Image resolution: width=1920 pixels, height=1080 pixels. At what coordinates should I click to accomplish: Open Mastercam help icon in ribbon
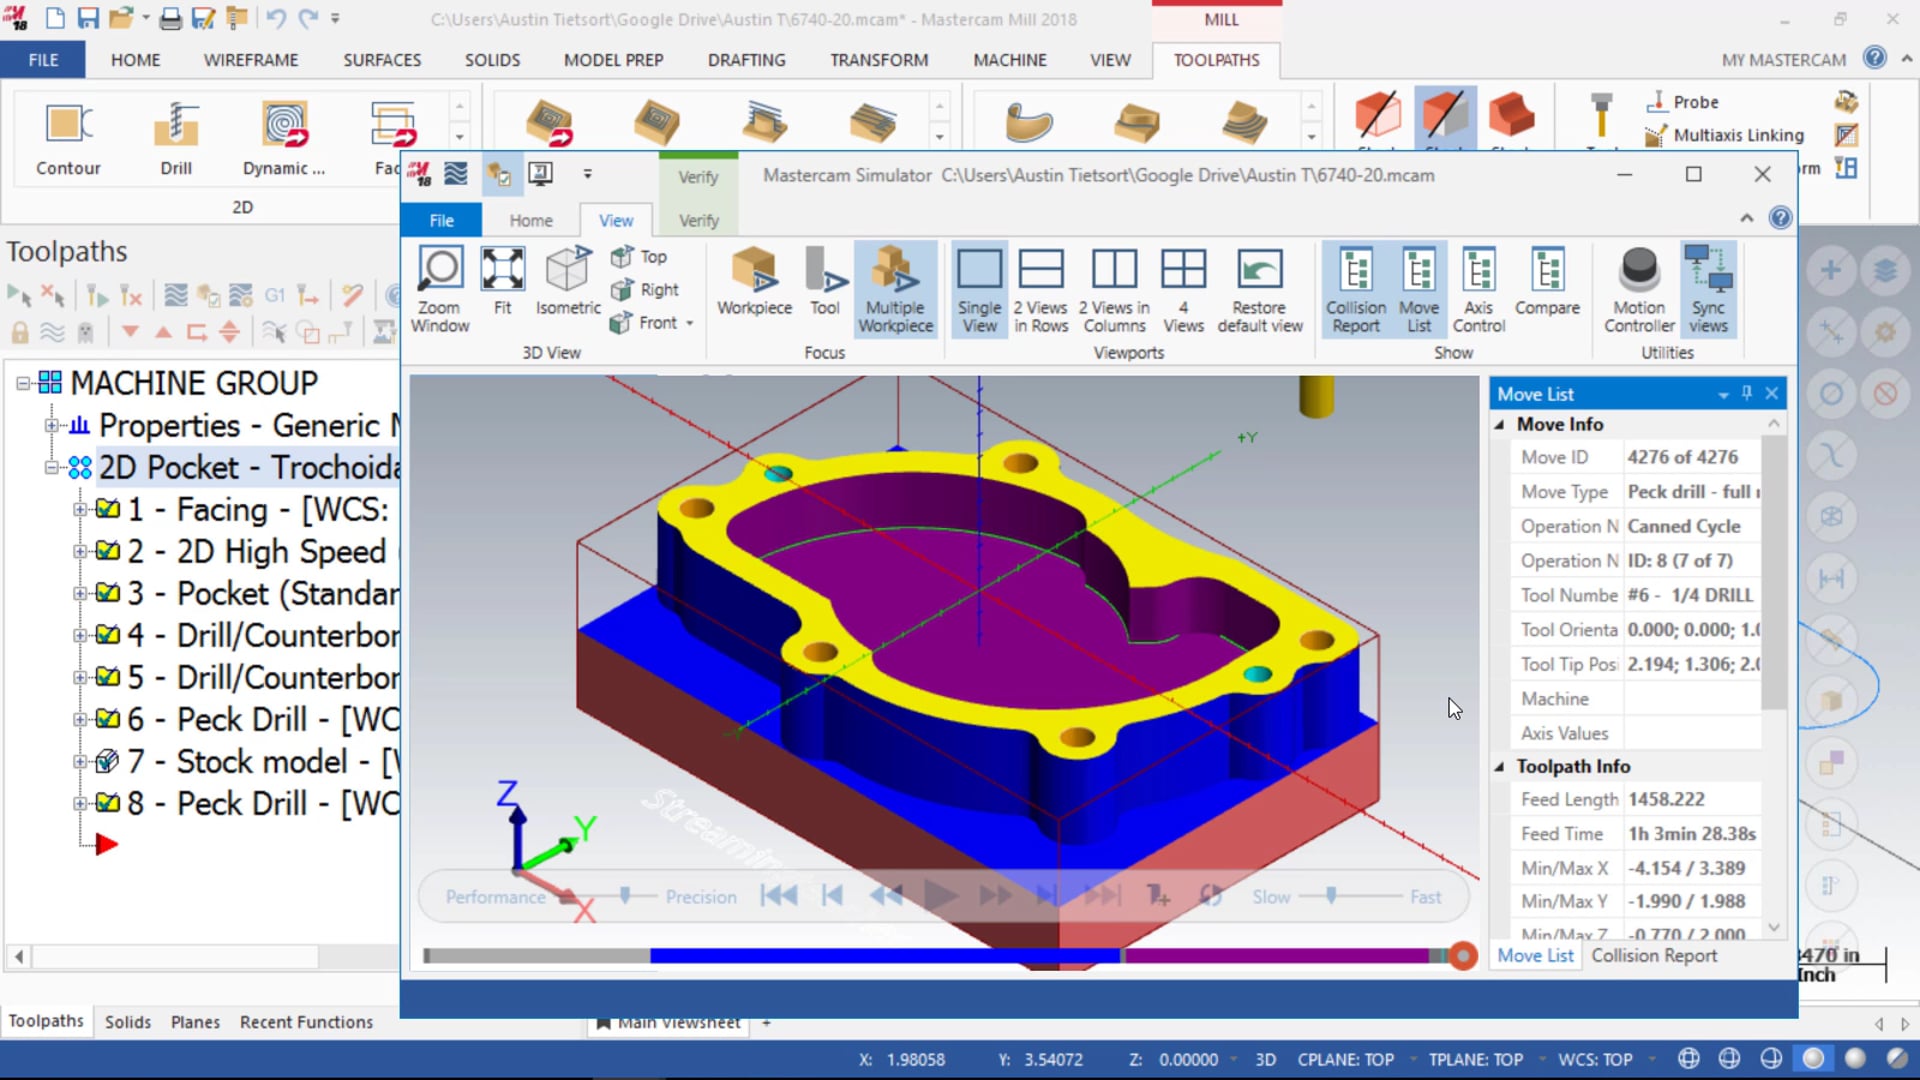(1875, 58)
